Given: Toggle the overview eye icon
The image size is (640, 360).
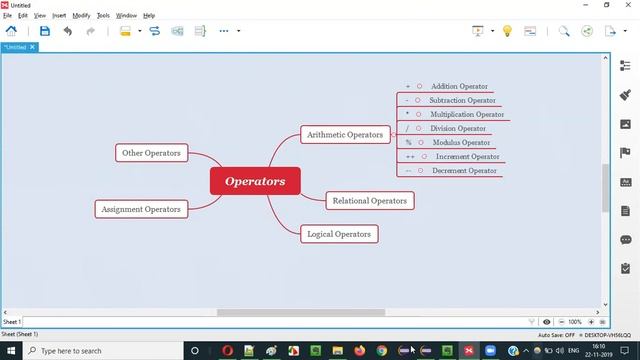Looking at the screenshot, I should (x=547, y=322).
